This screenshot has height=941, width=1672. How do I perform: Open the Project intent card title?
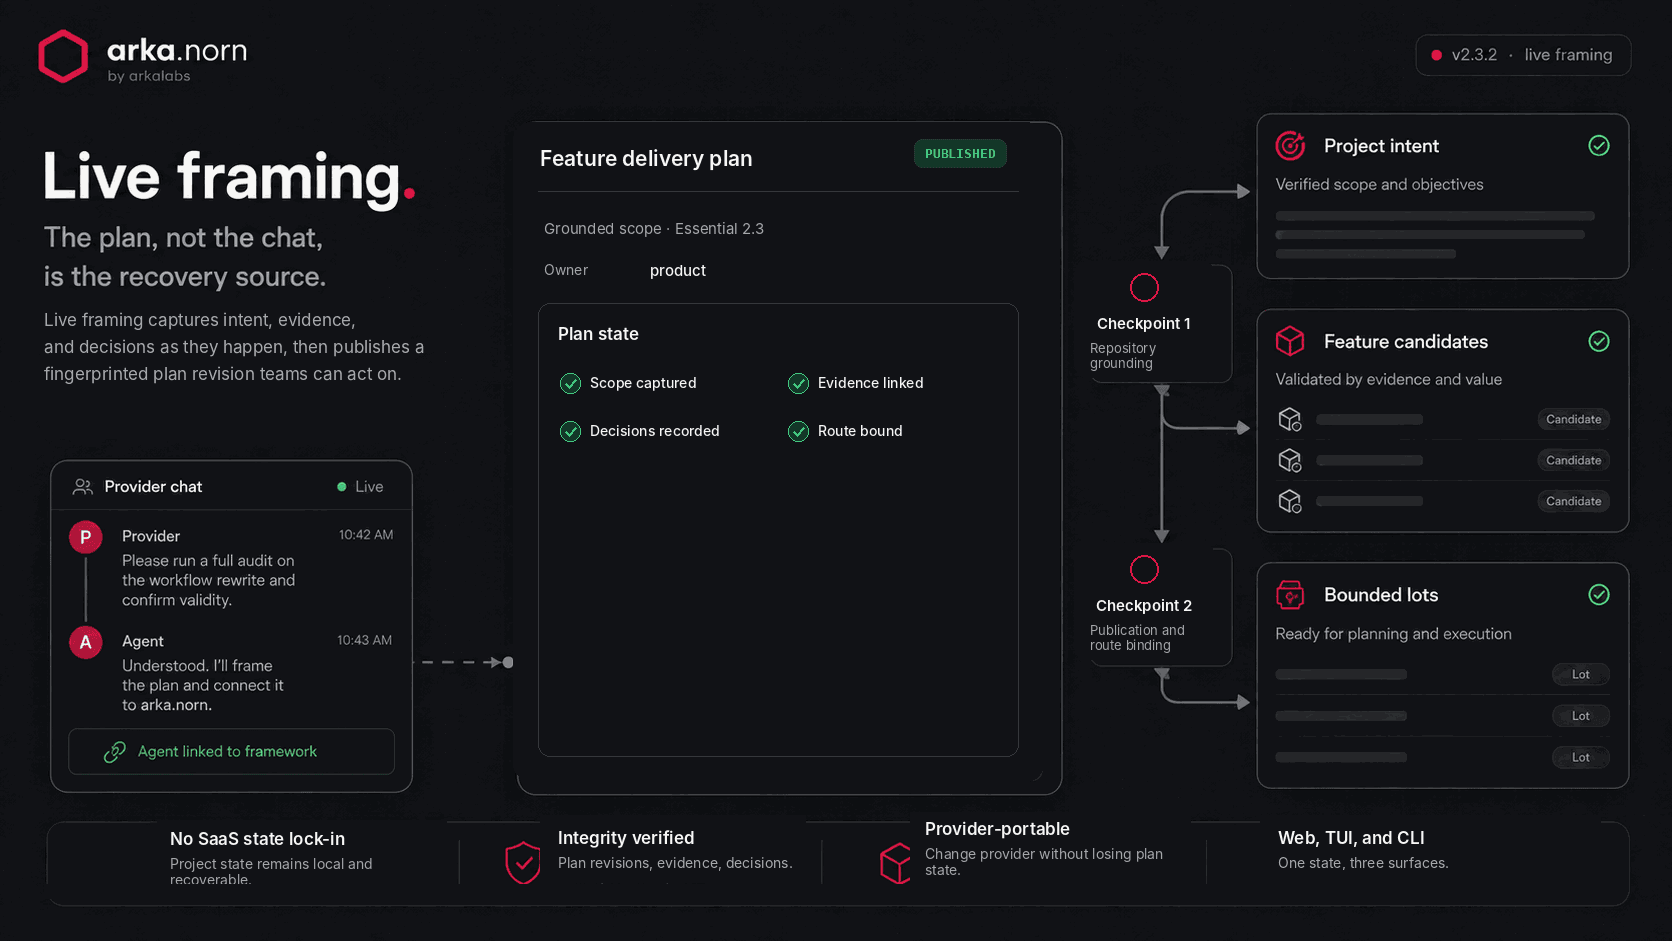(1381, 146)
